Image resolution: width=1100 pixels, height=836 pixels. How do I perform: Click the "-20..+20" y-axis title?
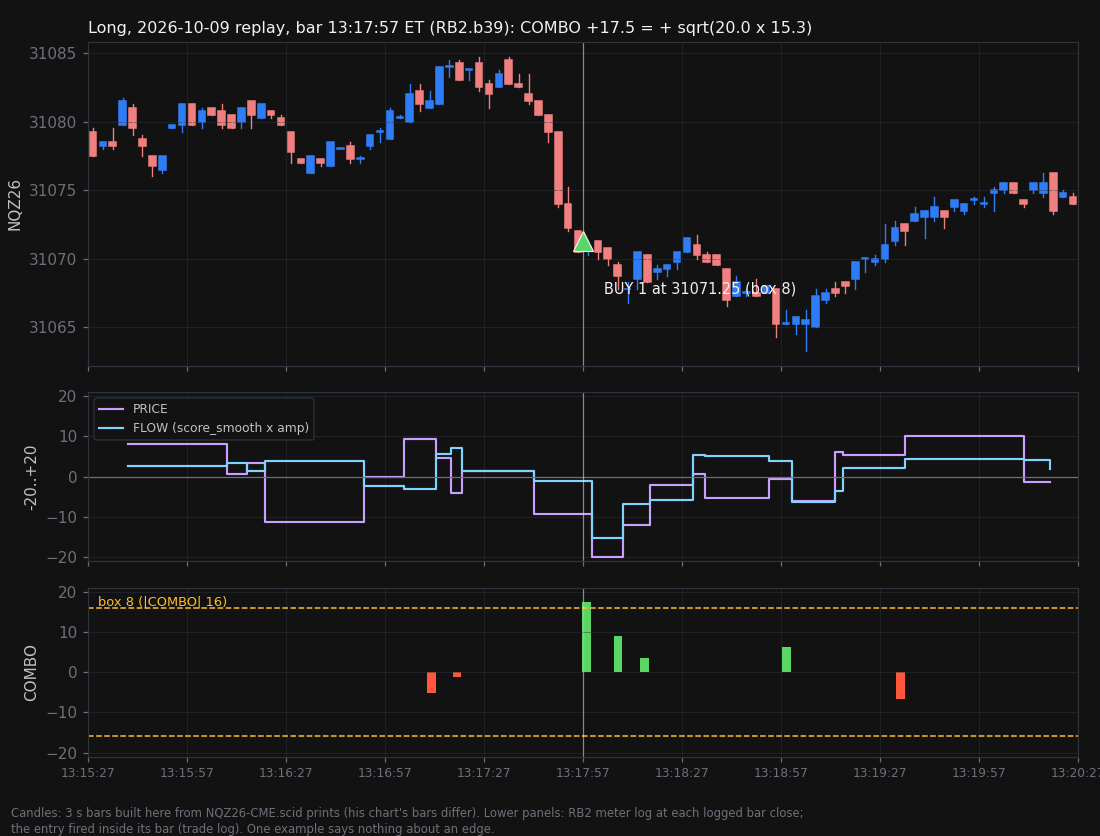coord(29,478)
